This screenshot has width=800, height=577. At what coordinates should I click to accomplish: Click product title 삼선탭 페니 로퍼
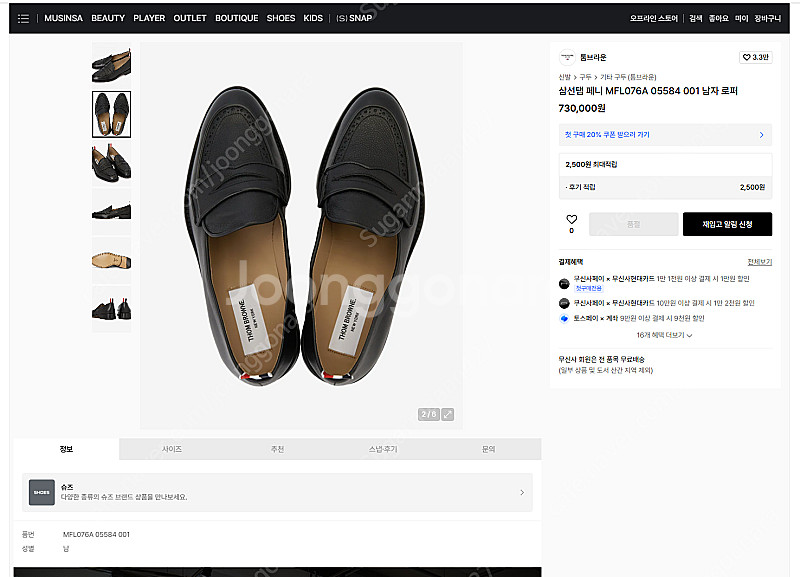coord(648,91)
